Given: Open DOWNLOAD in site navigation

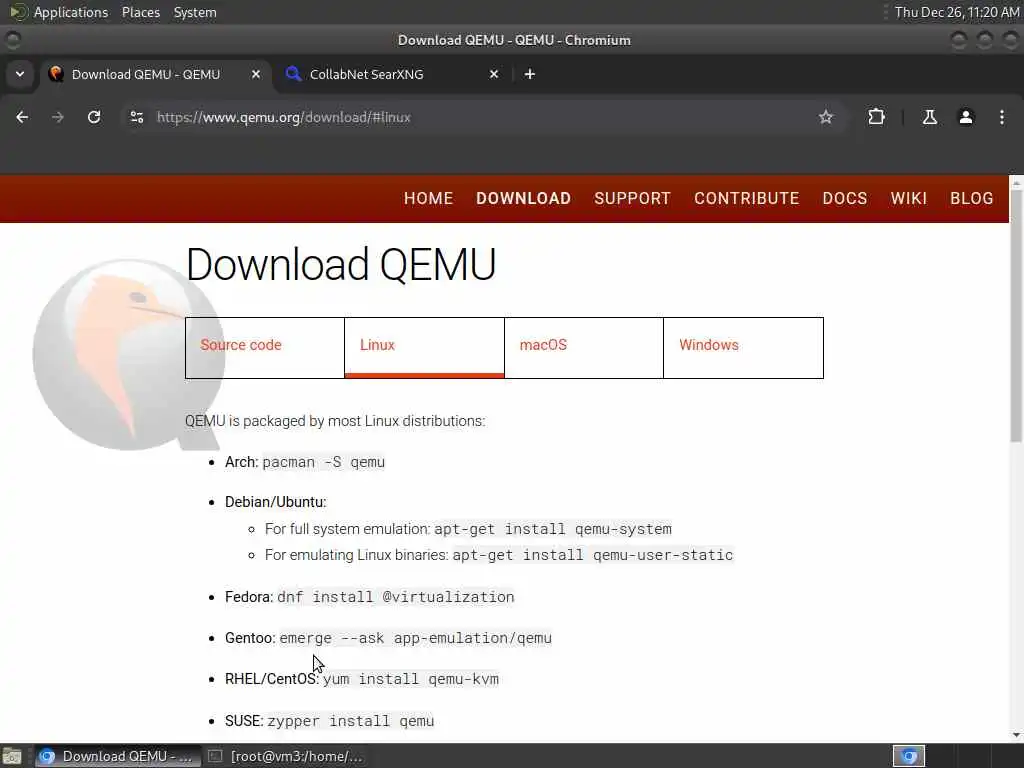Looking at the screenshot, I should [524, 199].
